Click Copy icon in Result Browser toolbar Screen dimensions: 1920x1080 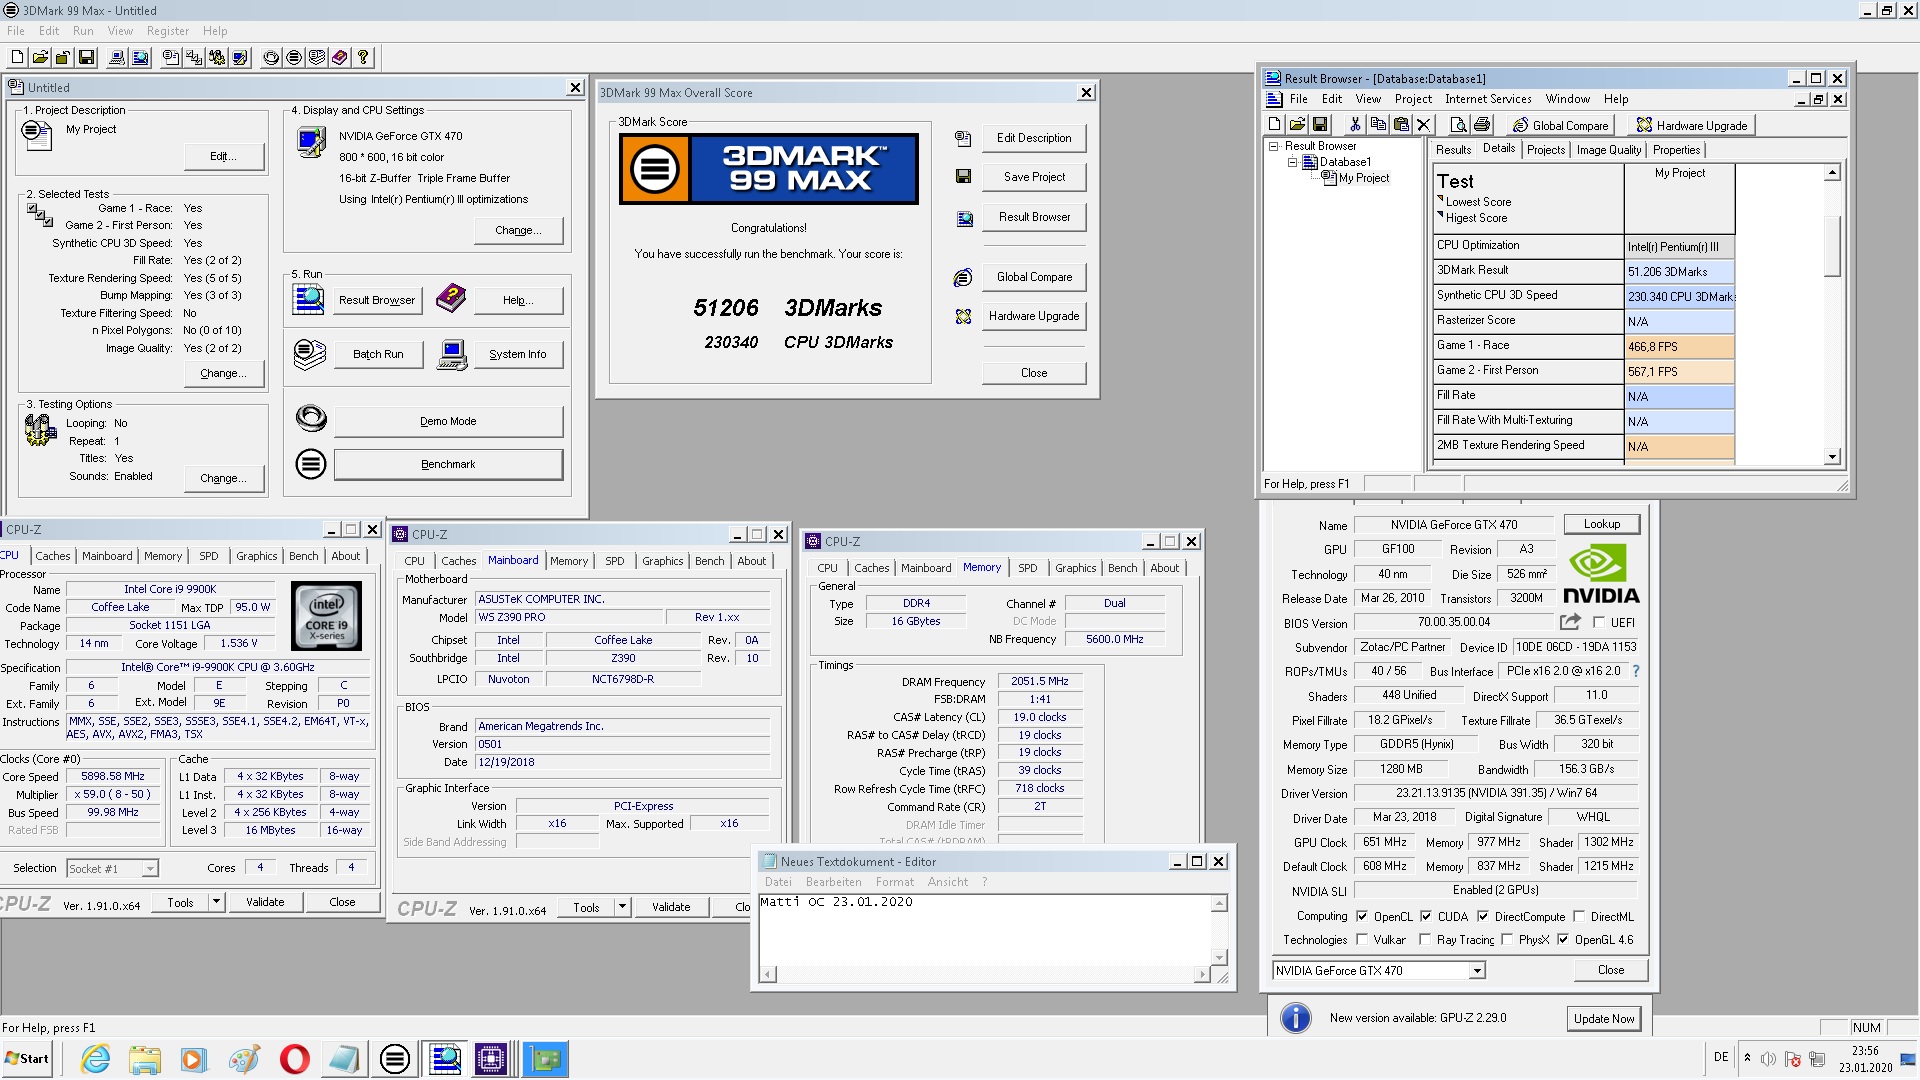click(1378, 125)
